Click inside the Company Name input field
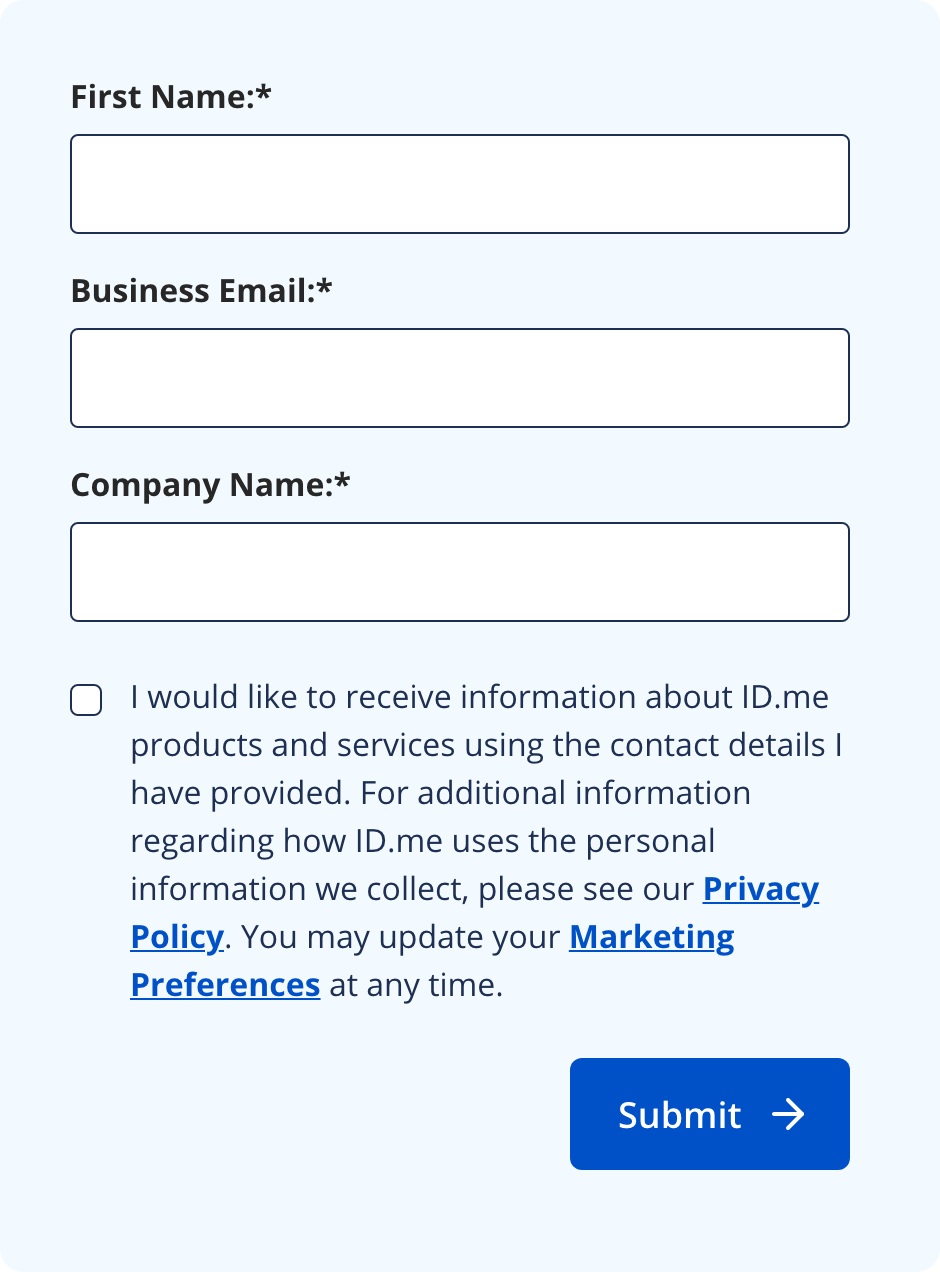The height and width of the screenshot is (1272, 940). pyautogui.click(x=459, y=571)
